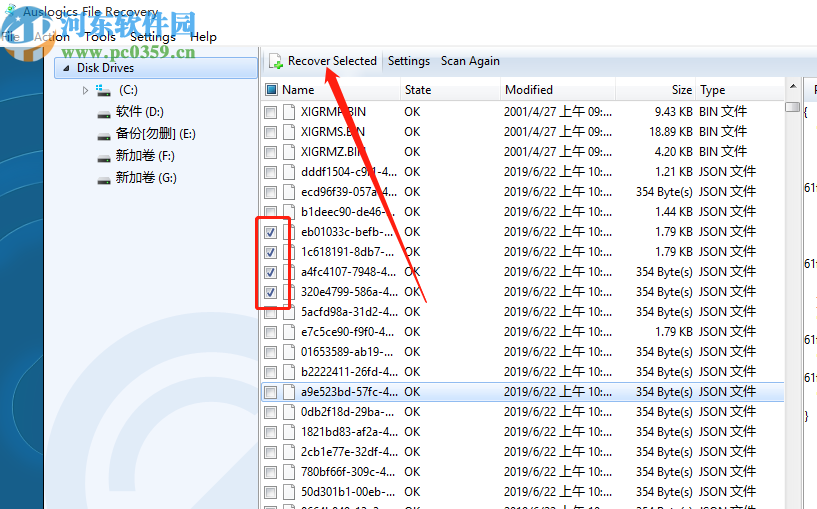Click file icon of b2222411-26fd row
The width and height of the screenshot is (817, 509).
pos(289,372)
